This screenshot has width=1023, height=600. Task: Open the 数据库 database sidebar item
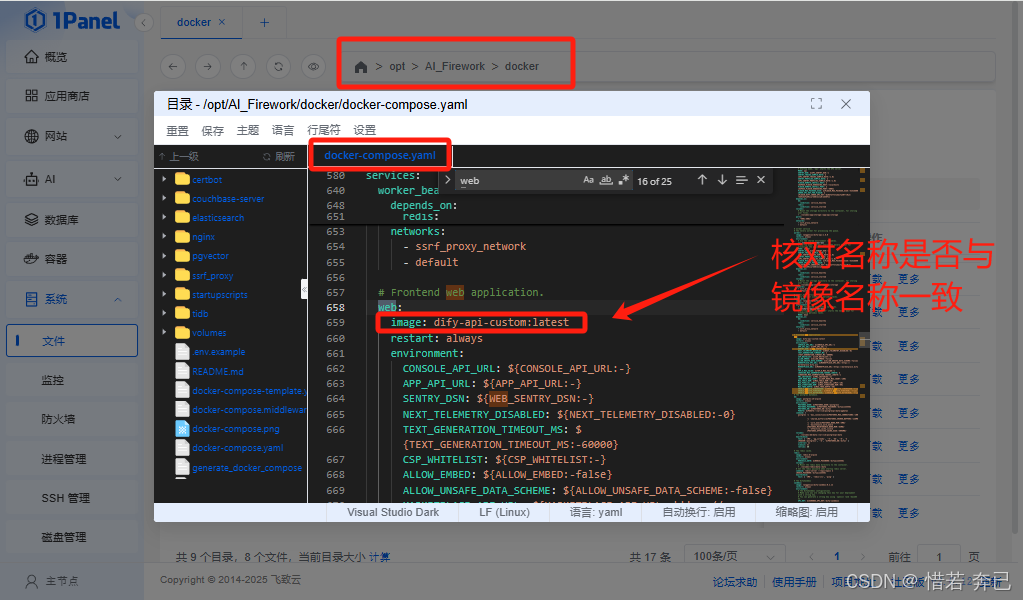point(72,220)
